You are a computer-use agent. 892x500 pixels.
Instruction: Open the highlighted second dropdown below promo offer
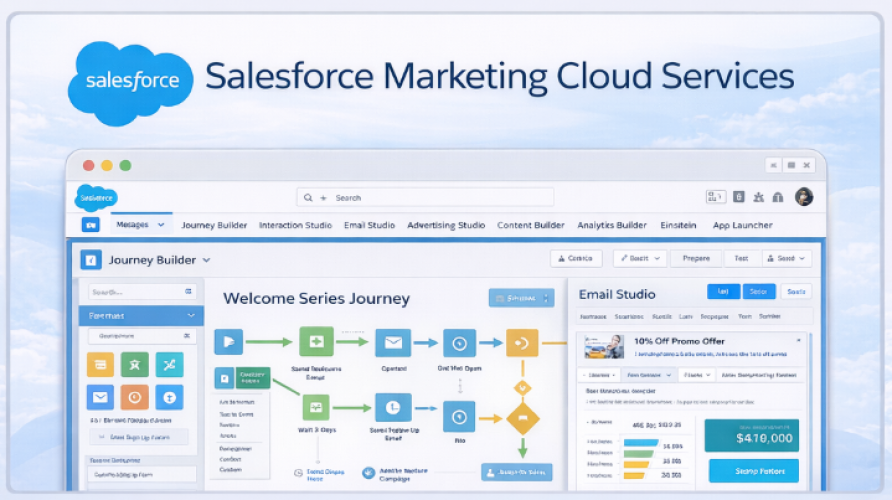pyautogui.click(x=649, y=375)
